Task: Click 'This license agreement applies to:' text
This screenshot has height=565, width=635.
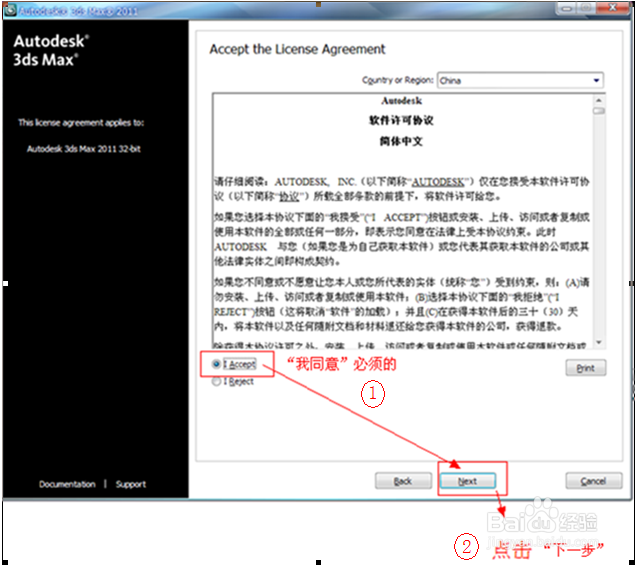Action: [x=81, y=122]
